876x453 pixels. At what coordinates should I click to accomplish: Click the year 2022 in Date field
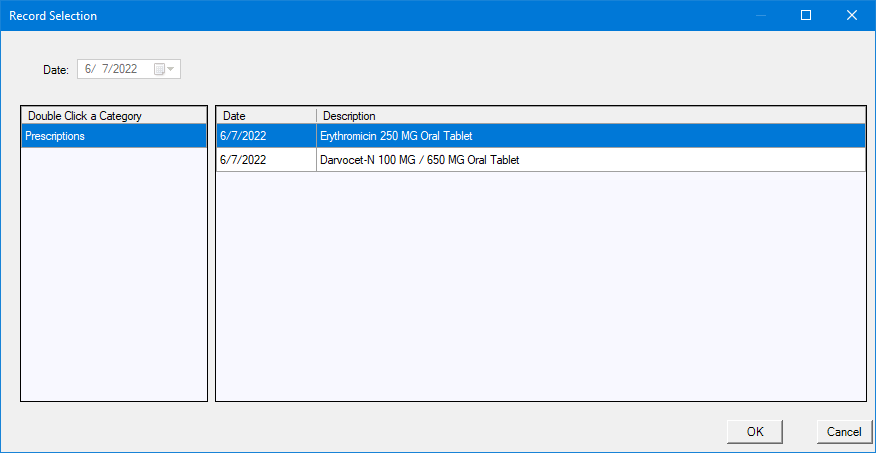pos(124,69)
